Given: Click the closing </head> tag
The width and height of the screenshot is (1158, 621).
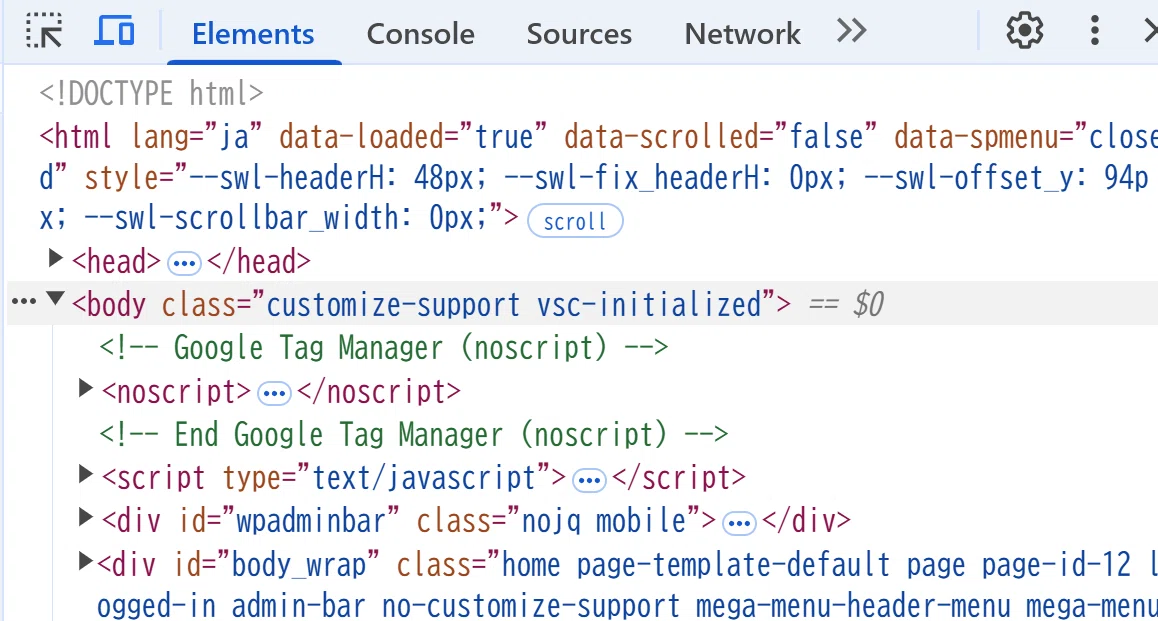Looking at the screenshot, I should coord(259,261).
